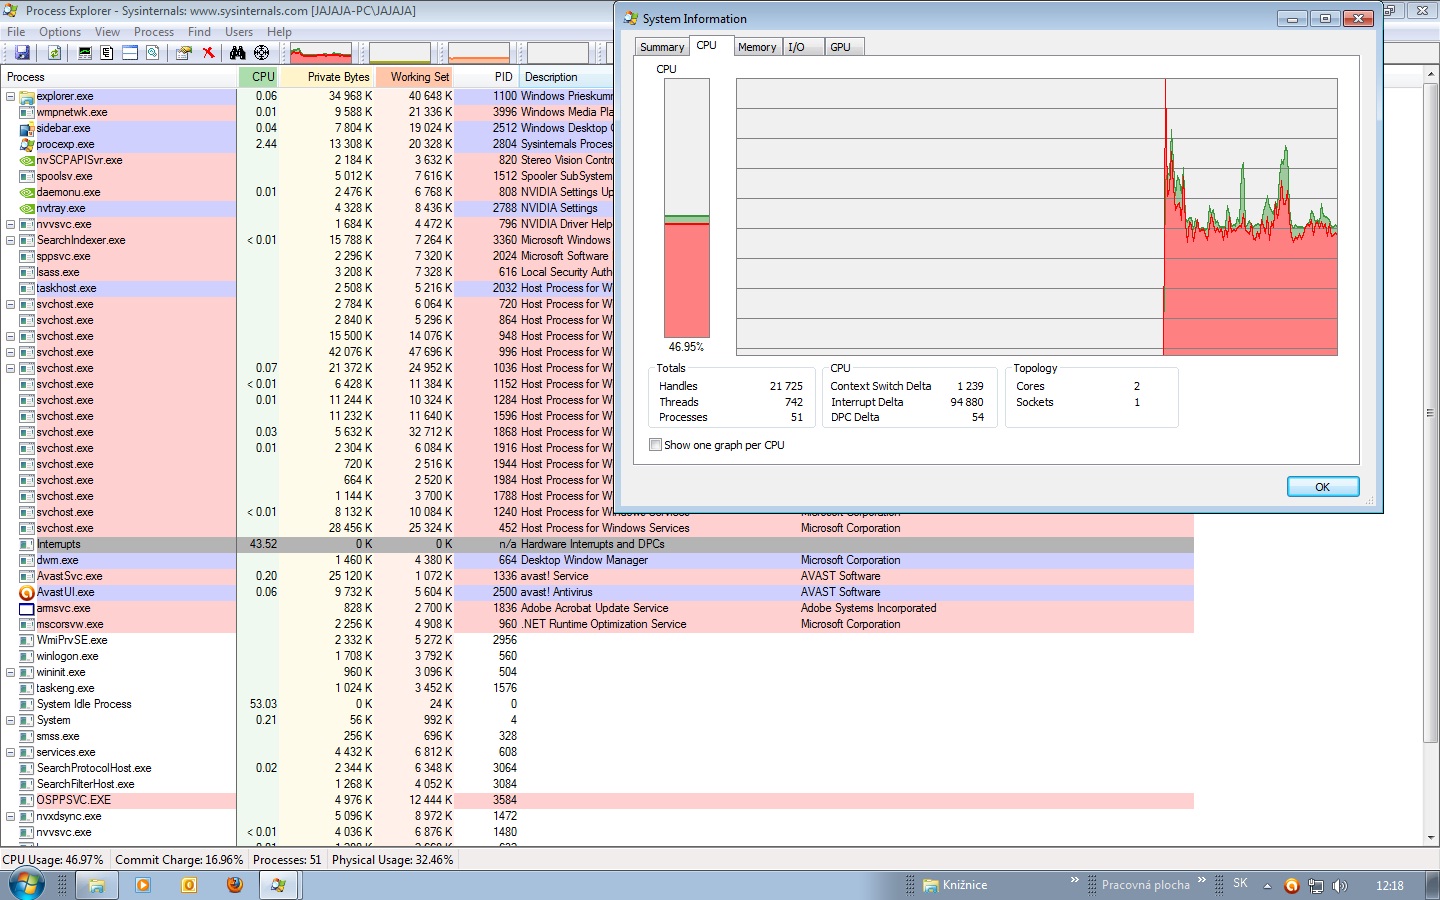
Task: Open the Process menu
Action: pyautogui.click(x=154, y=32)
